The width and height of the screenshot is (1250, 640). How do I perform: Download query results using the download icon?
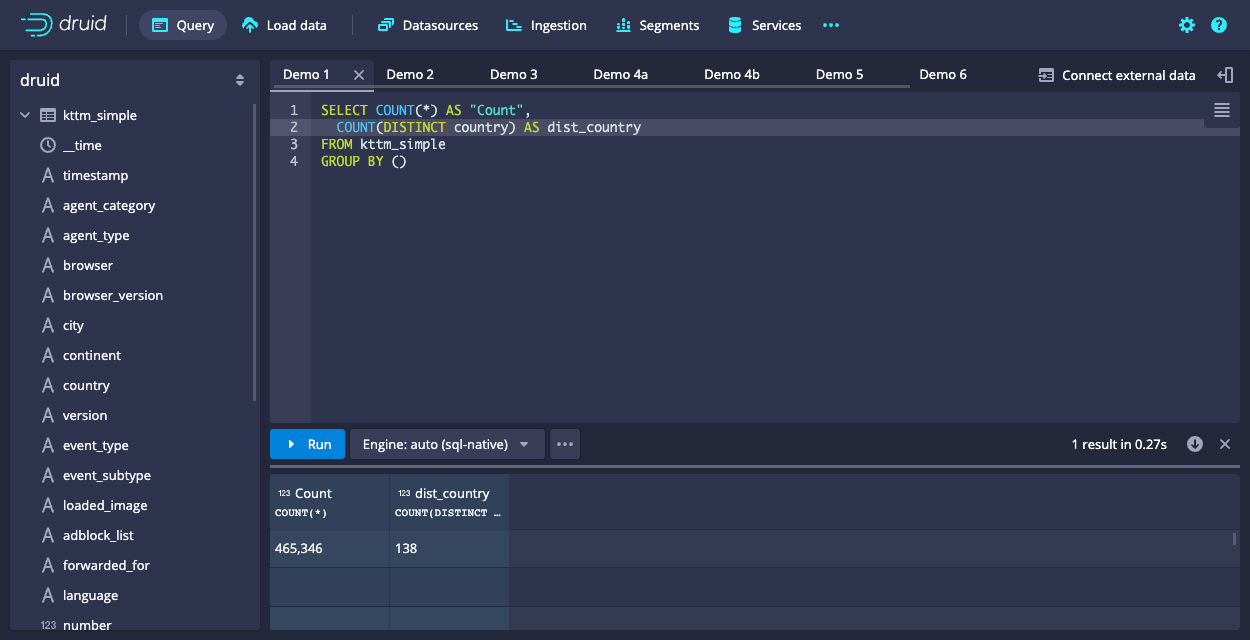coord(1194,444)
